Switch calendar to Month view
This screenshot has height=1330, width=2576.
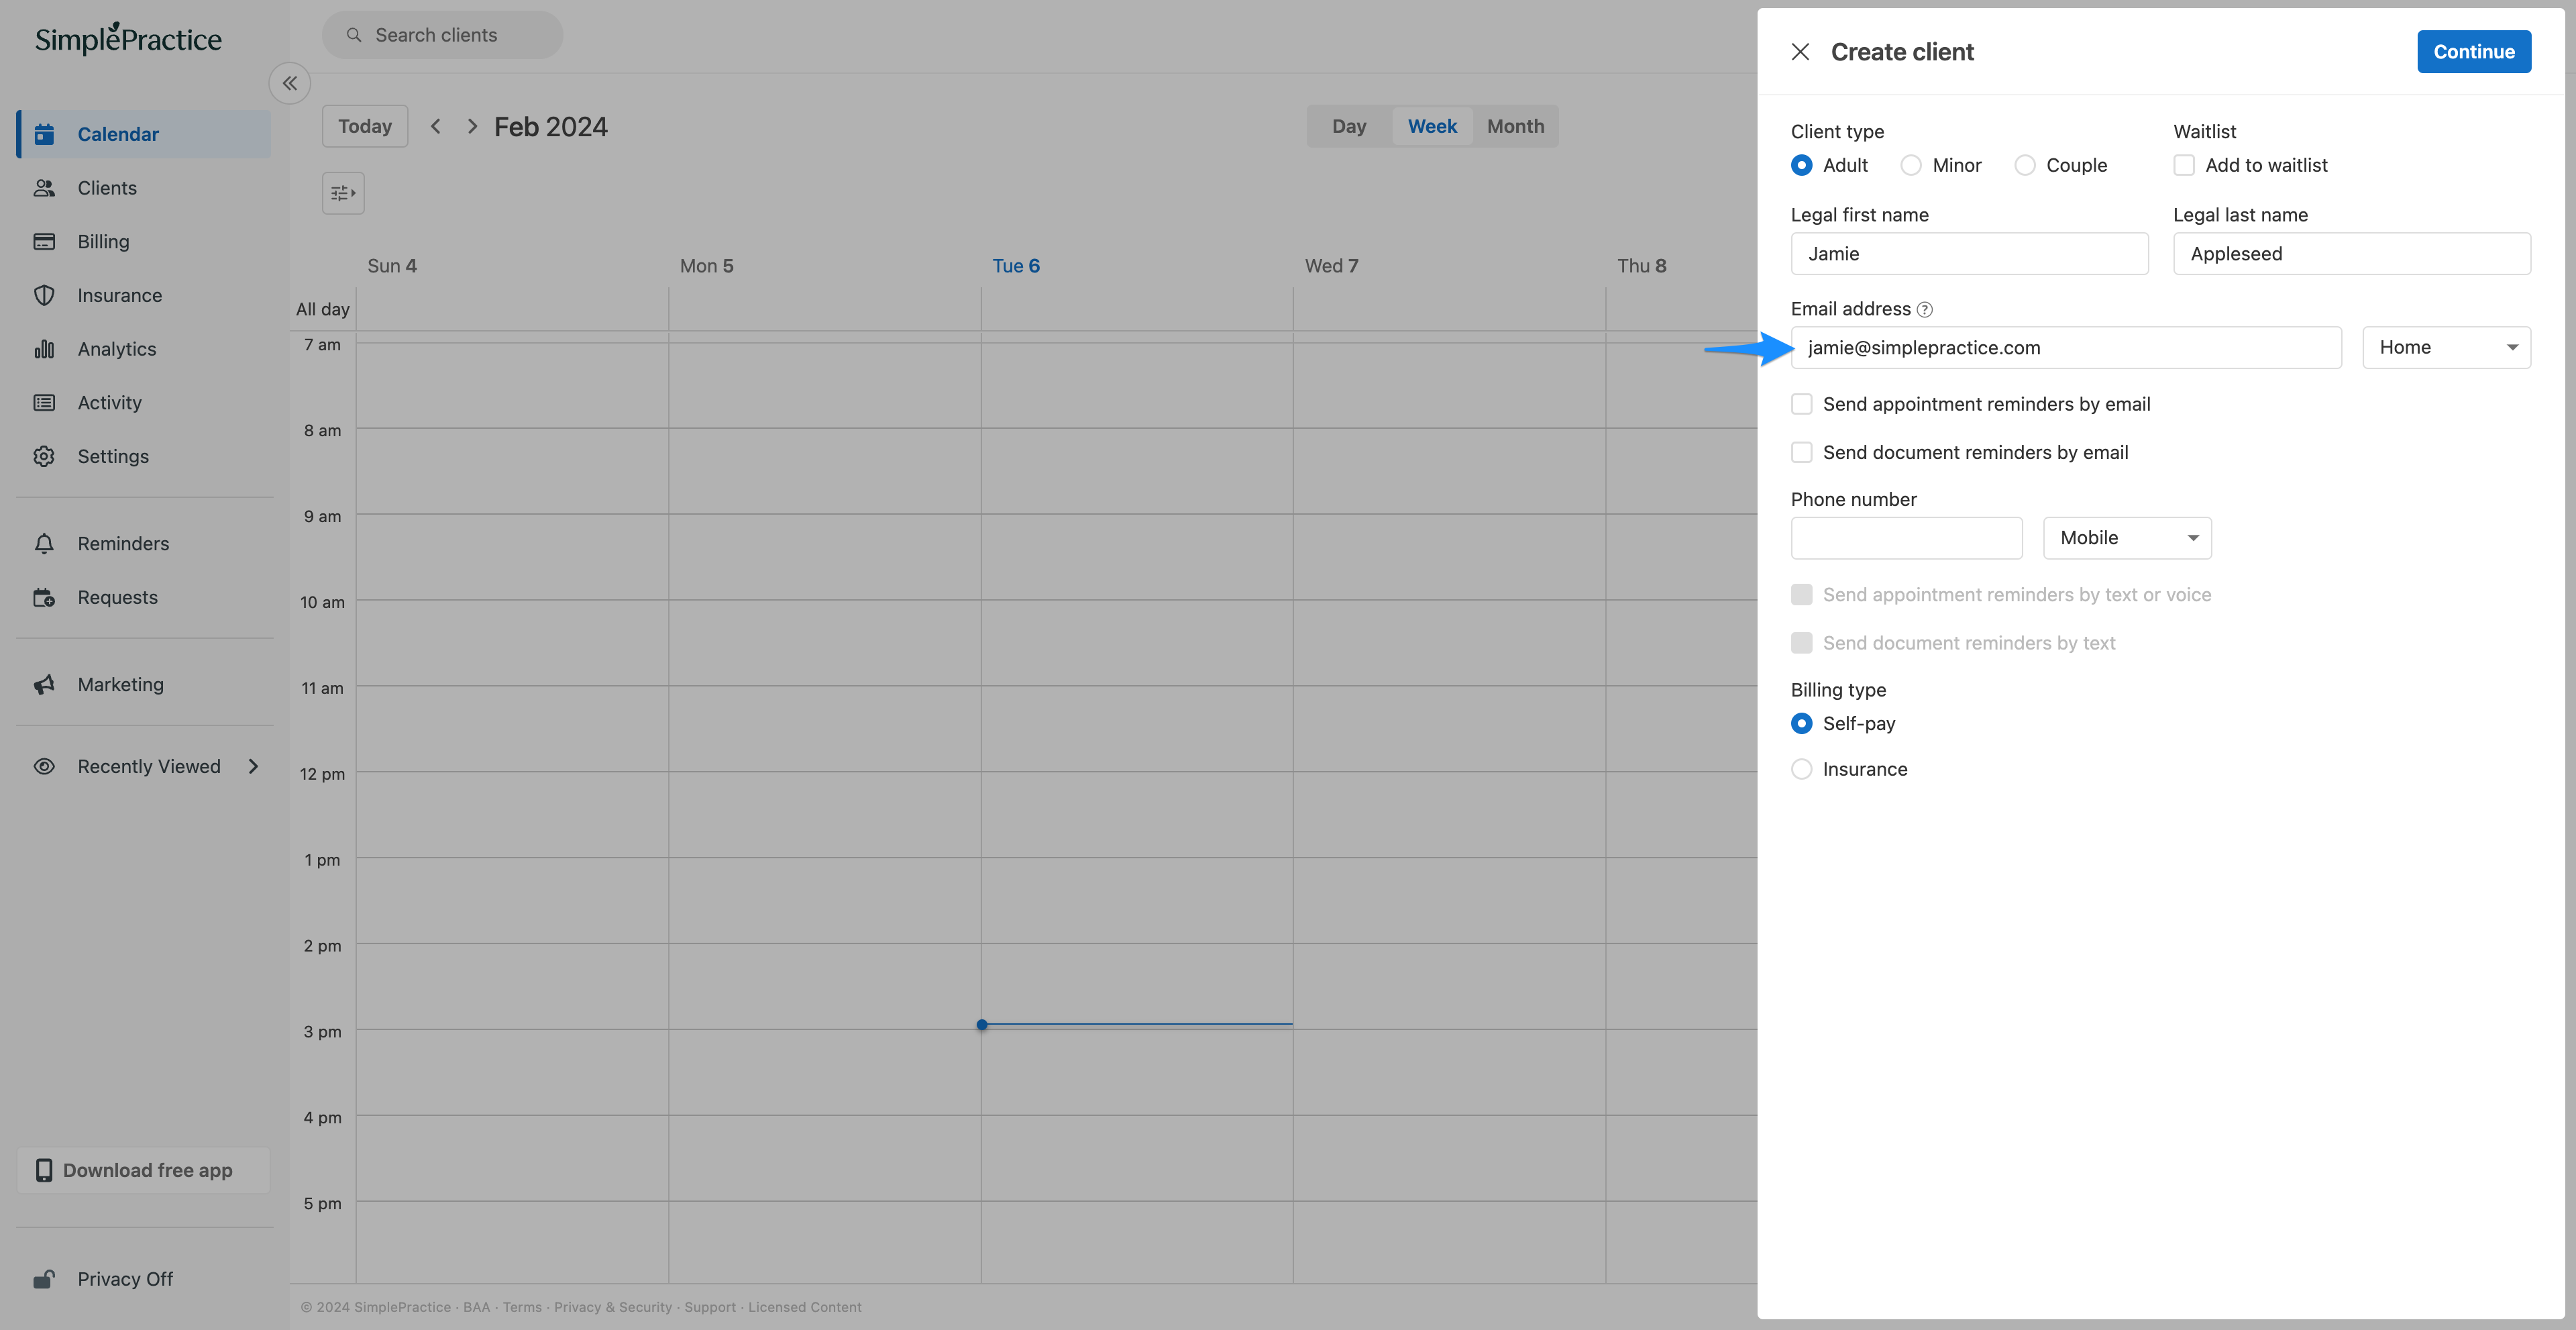tap(1514, 126)
